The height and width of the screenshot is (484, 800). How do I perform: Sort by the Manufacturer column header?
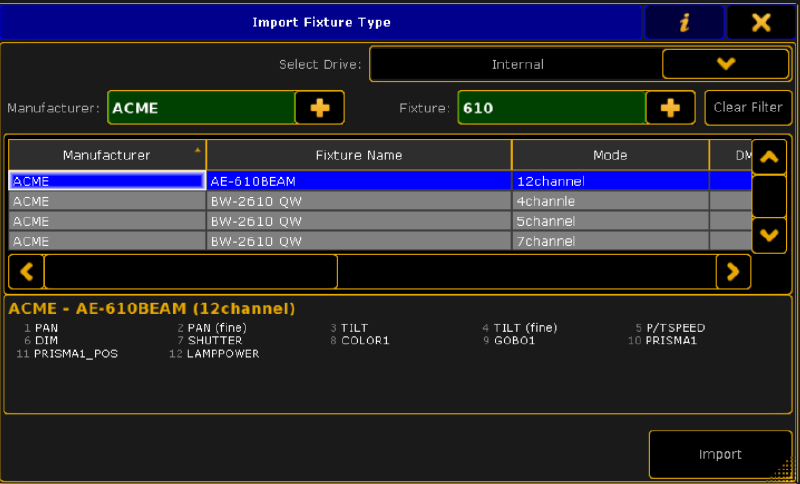click(107, 155)
